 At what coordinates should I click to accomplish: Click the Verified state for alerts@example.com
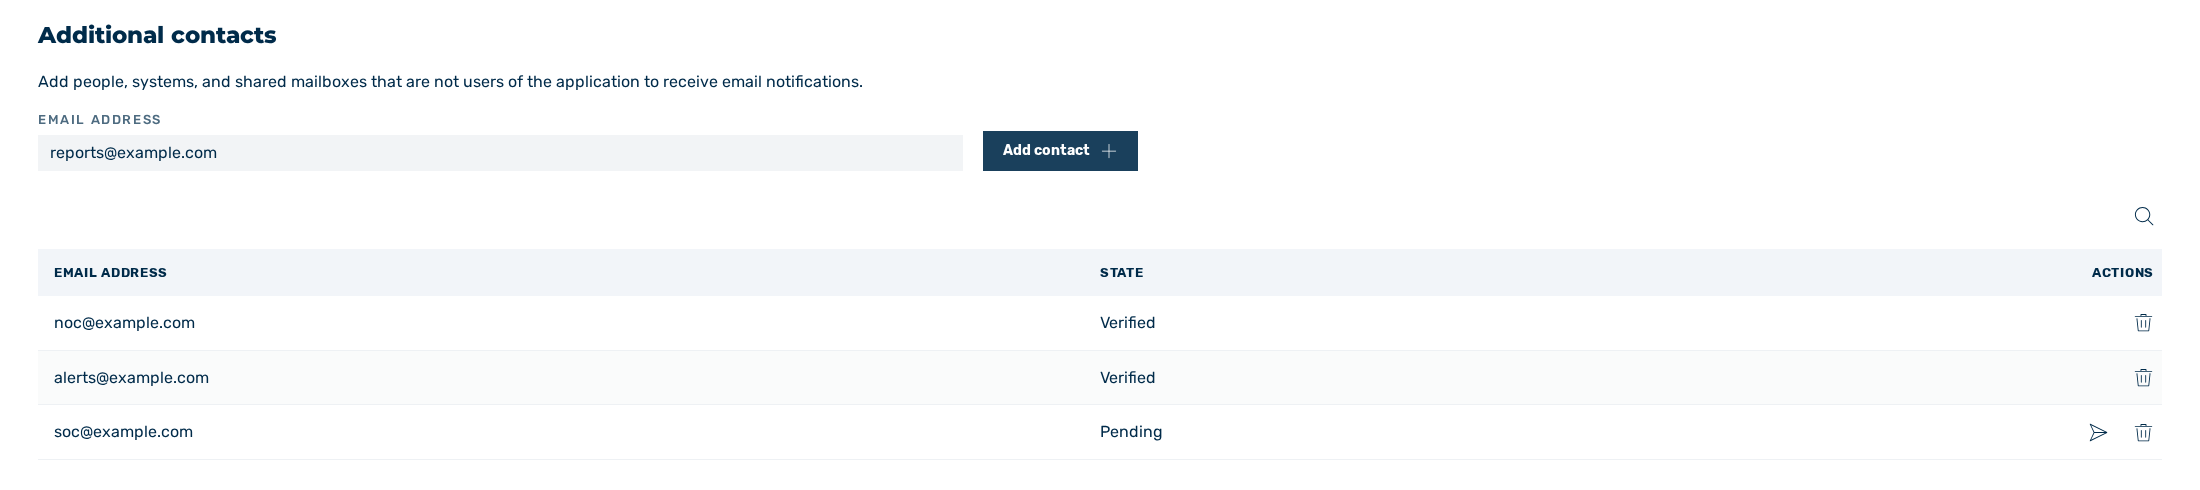1127,378
